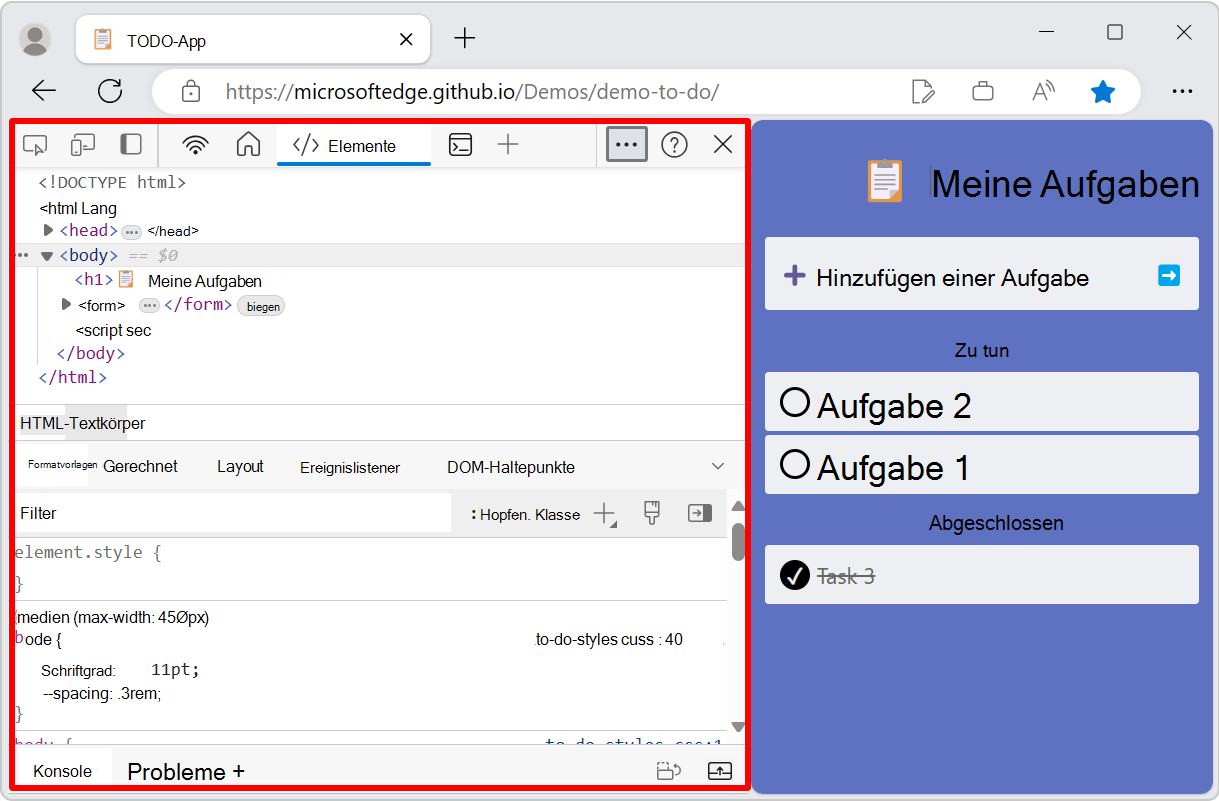Switch to the Gerechnet tab

click(143, 466)
